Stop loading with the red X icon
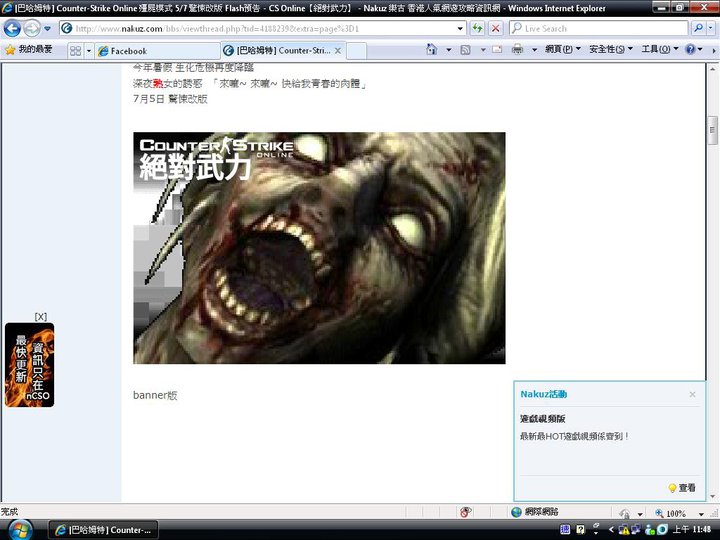The height and width of the screenshot is (540, 720). pos(495,28)
